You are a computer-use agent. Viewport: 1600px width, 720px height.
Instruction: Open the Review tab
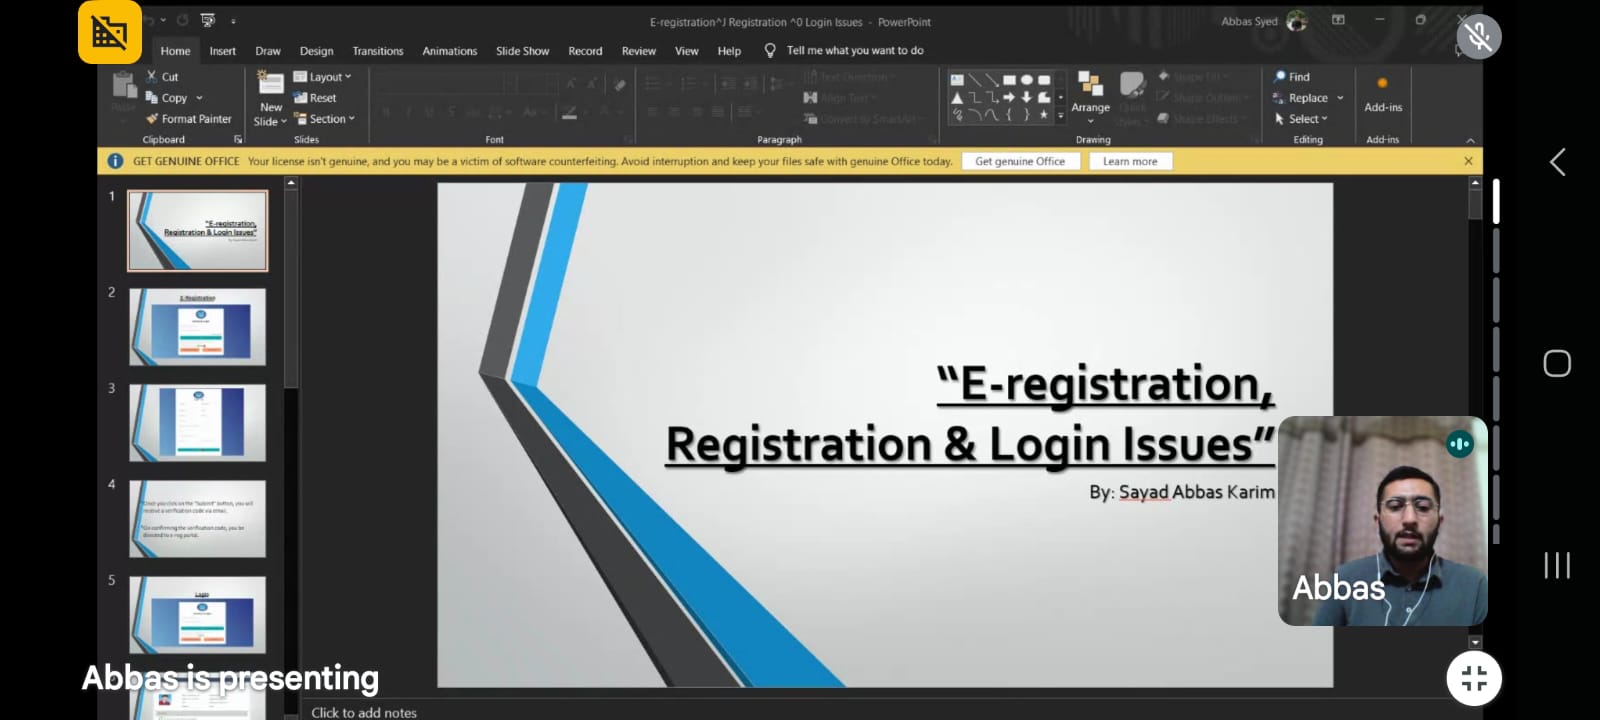click(x=639, y=51)
